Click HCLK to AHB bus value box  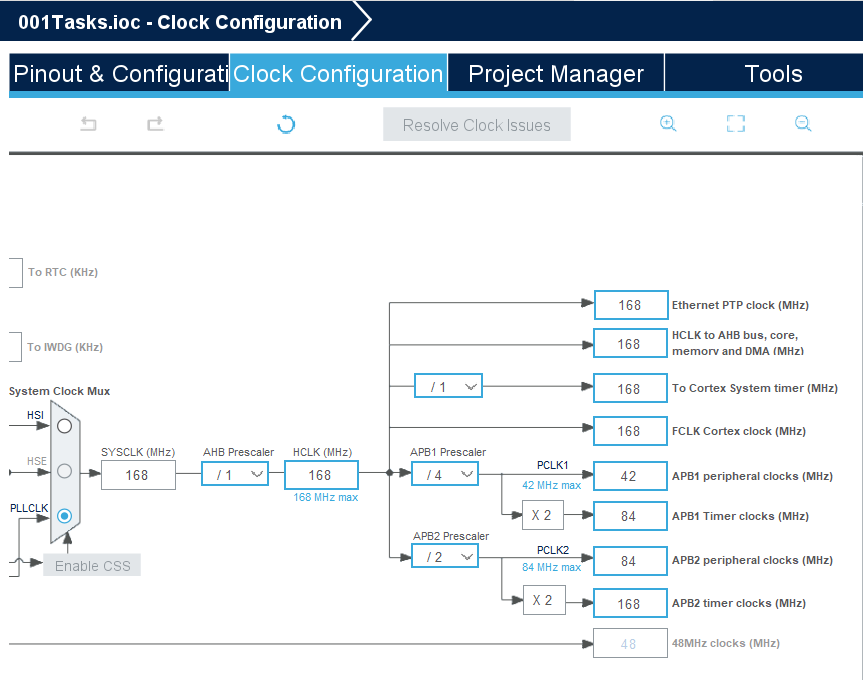(630, 344)
